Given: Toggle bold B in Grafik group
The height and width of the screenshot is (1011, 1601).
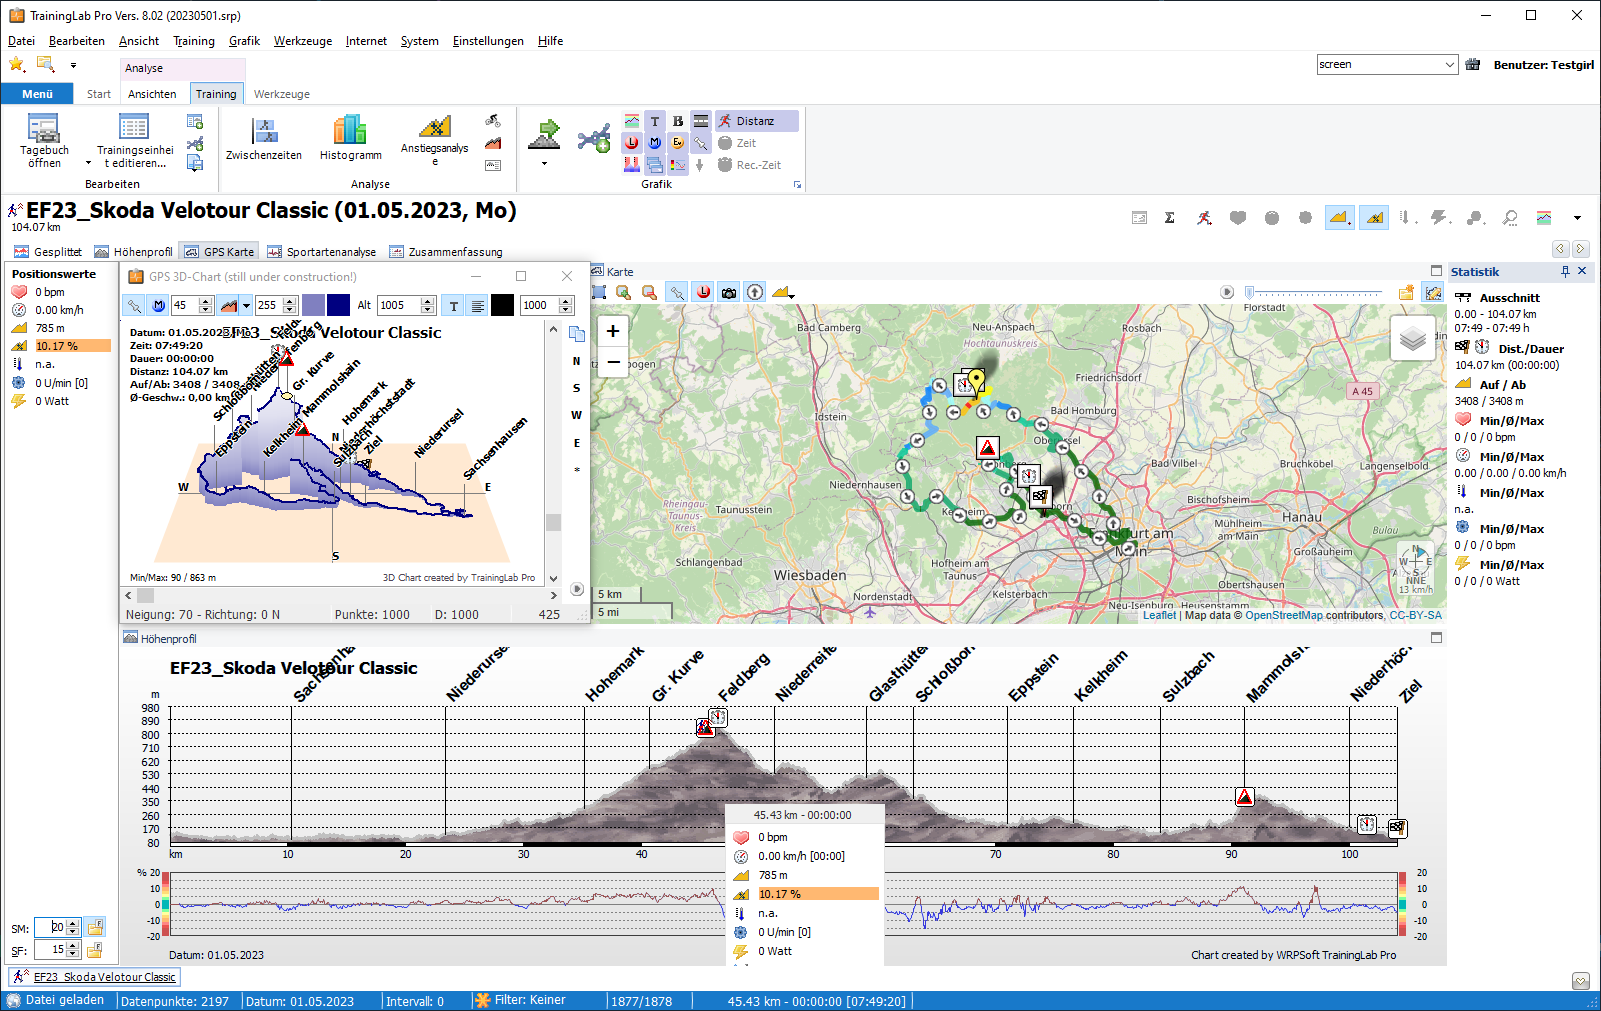Looking at the screenshot, I should 678,121.
